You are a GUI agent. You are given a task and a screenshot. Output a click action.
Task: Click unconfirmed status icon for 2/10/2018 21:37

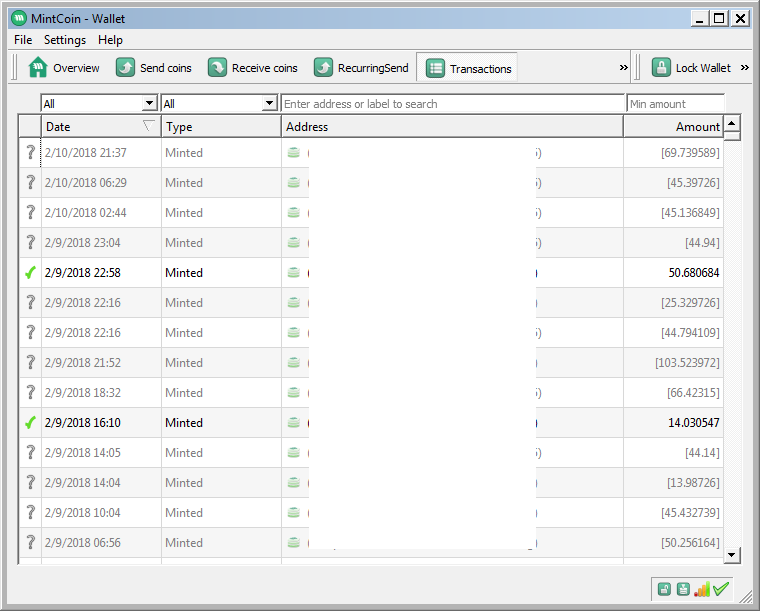click(x=31, y=153)
